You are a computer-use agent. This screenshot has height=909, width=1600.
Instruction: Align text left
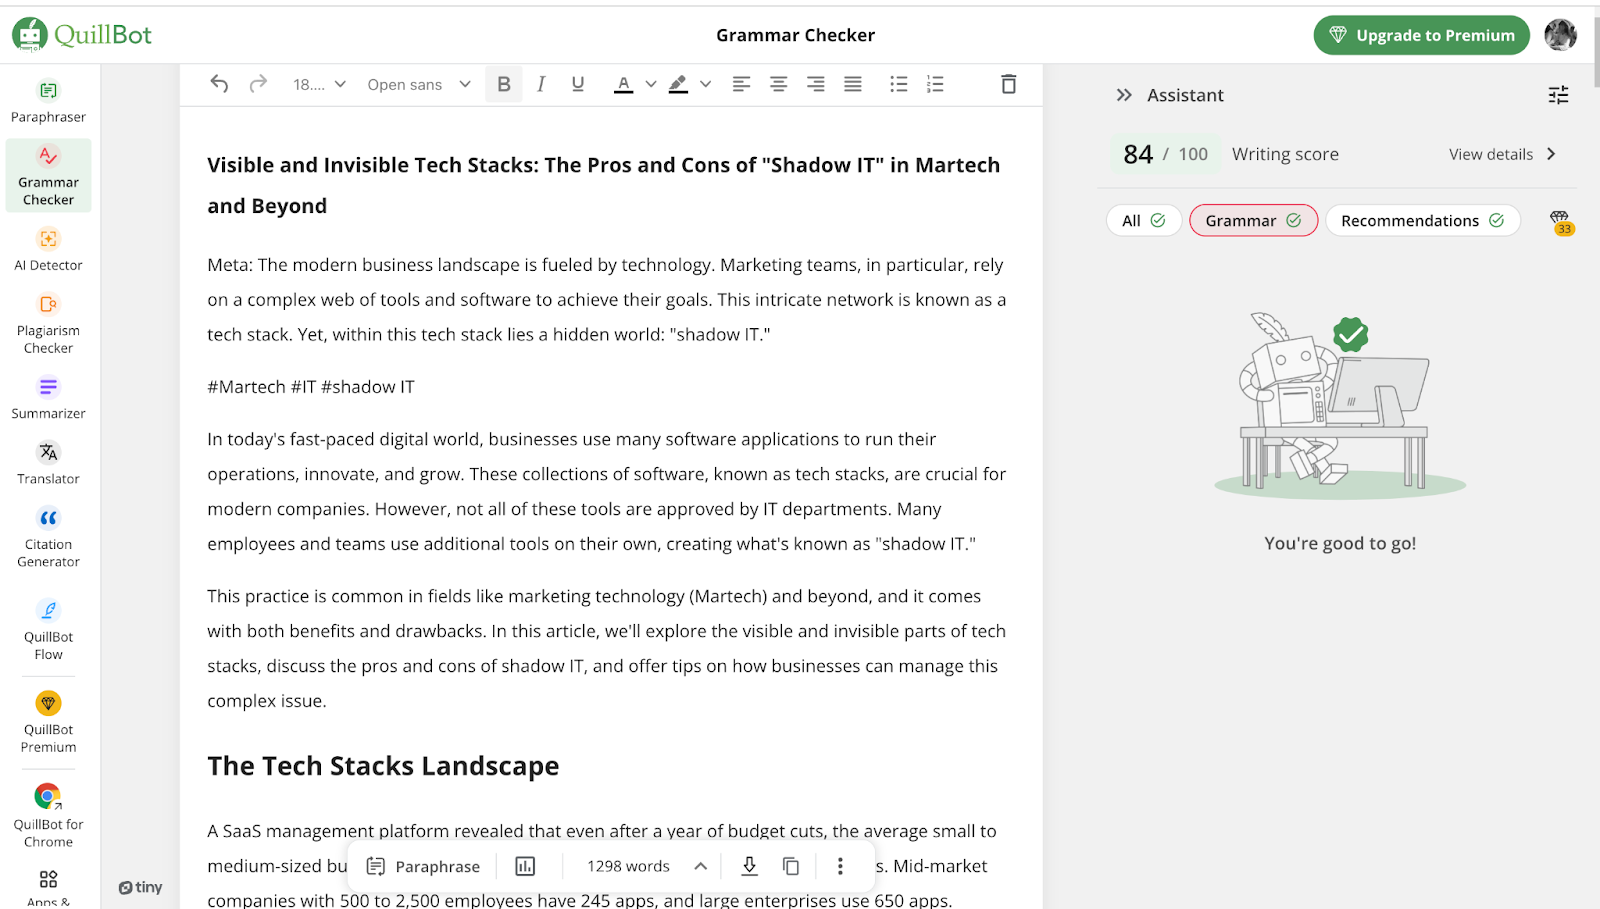(741, 84)
